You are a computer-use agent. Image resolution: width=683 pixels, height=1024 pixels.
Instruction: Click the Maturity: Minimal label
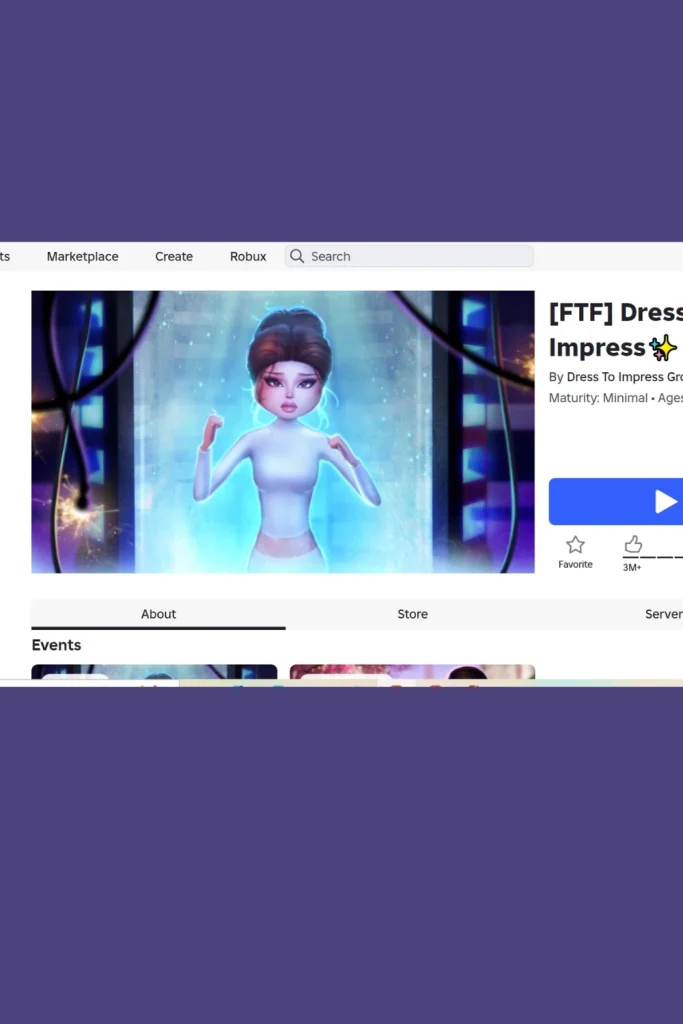pyautogui.click(x=598, y=398)
